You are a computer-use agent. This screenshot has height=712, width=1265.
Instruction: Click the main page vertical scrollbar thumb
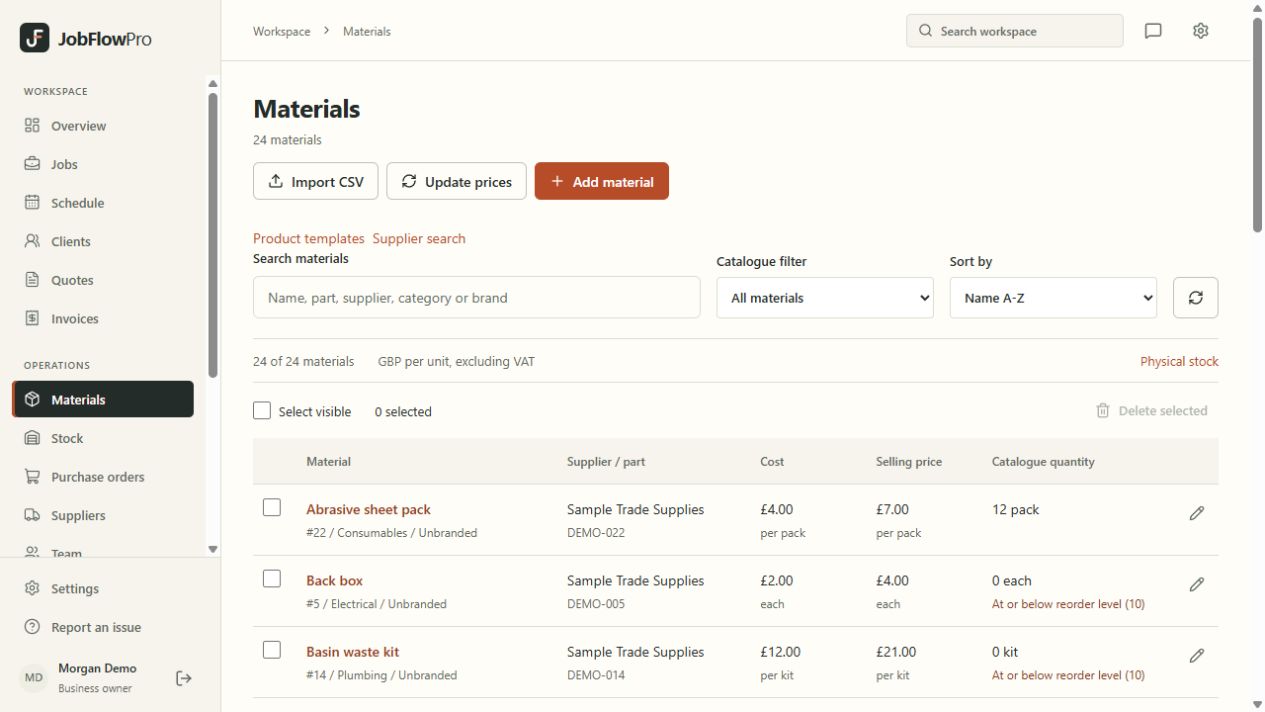1257,124
